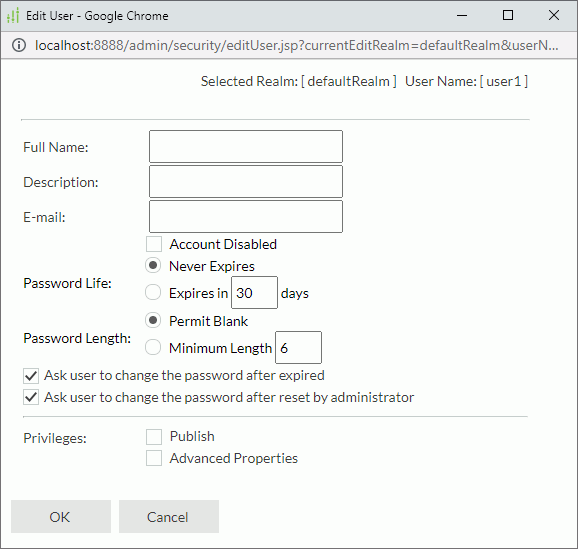The width and height of the screenshot is (578, 549).
Task: Enable the Account Disabled checkbox
Action: point(154,244)
